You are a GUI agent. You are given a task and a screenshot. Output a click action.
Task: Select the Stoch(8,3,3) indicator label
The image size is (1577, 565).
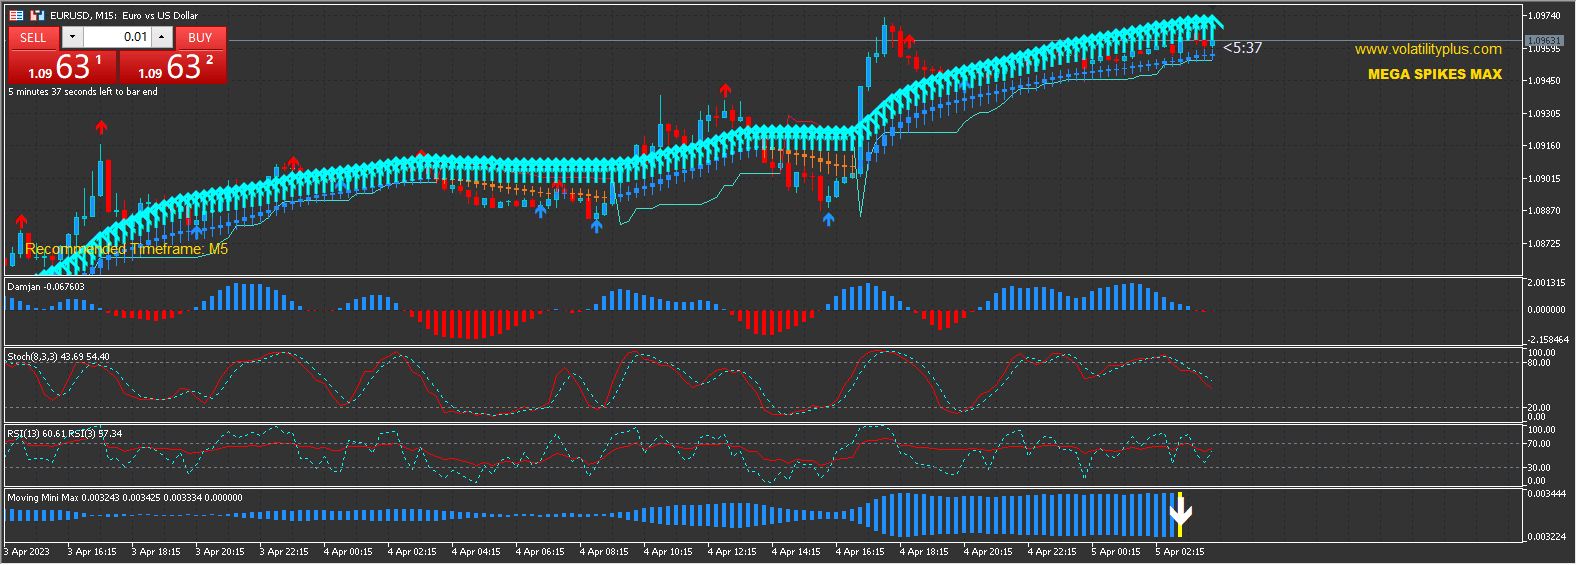[x=58, y=357]
